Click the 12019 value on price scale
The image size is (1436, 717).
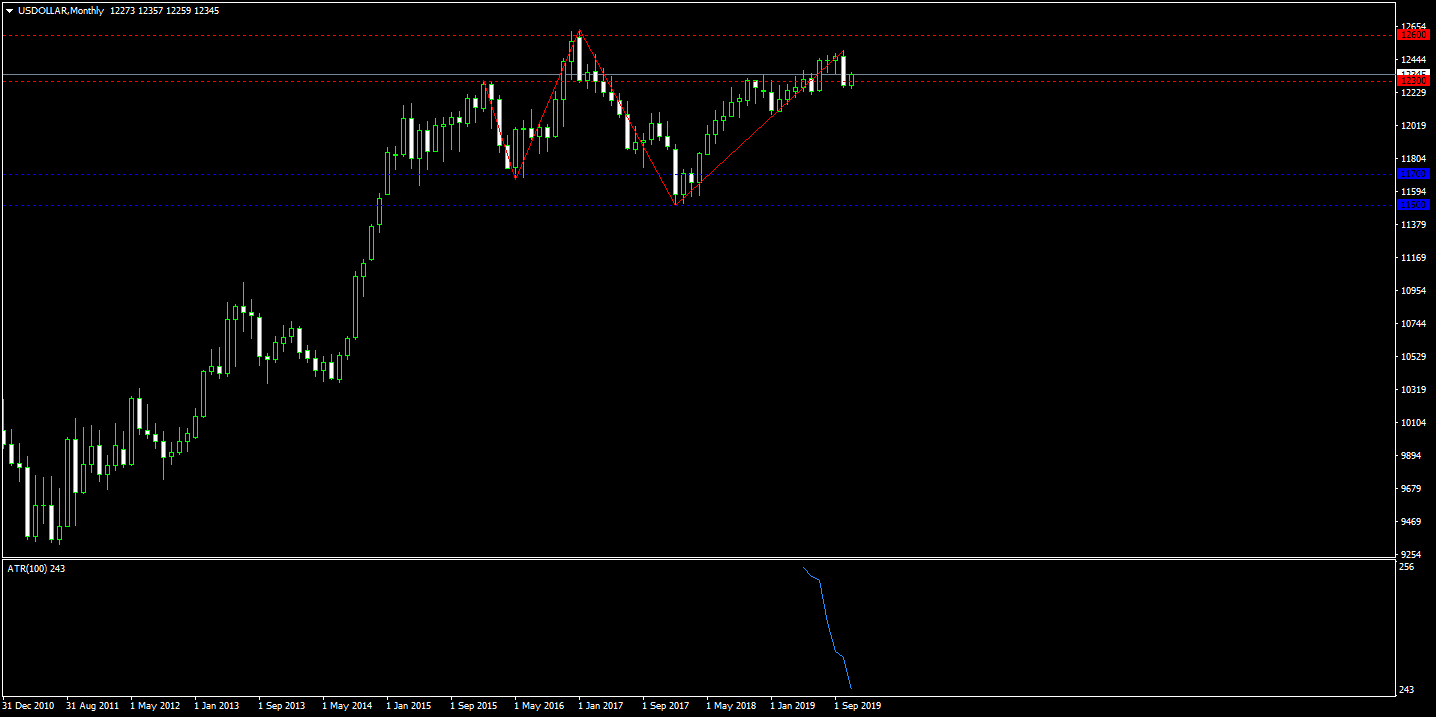coord(1413,126)
